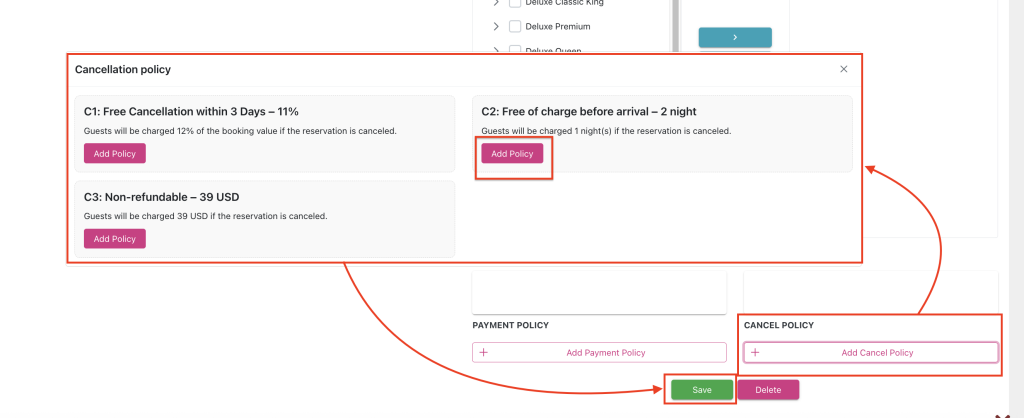Expand the Deluxe Premium tree node
This screenshot has height=418, width=1024.
click(x=496, y=26)
